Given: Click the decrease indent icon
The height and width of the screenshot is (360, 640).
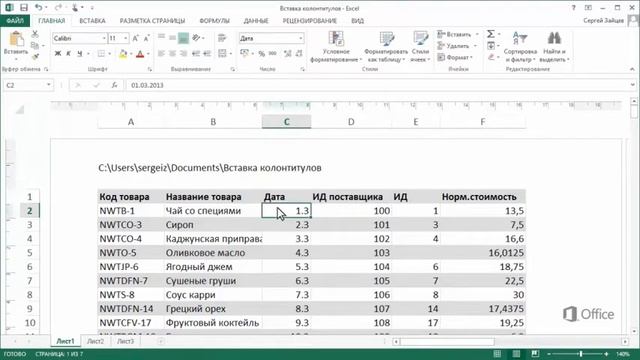Looking at the screenshot, I should click(x=196, y=53).
